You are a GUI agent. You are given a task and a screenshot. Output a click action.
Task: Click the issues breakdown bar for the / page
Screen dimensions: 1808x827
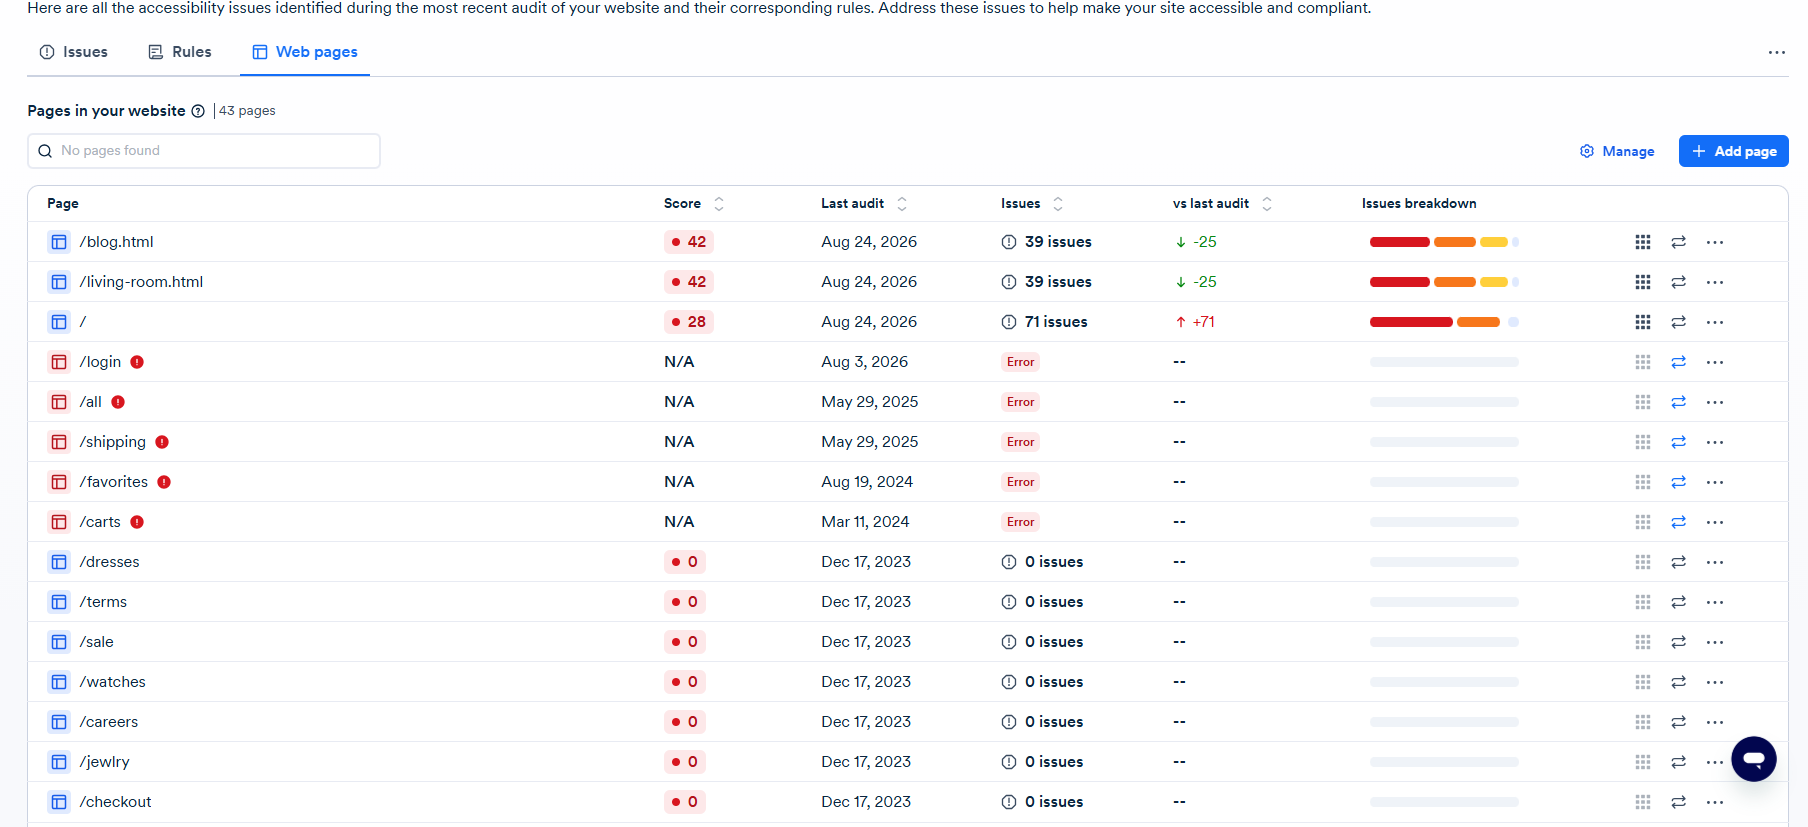[x=1444, y=322]
